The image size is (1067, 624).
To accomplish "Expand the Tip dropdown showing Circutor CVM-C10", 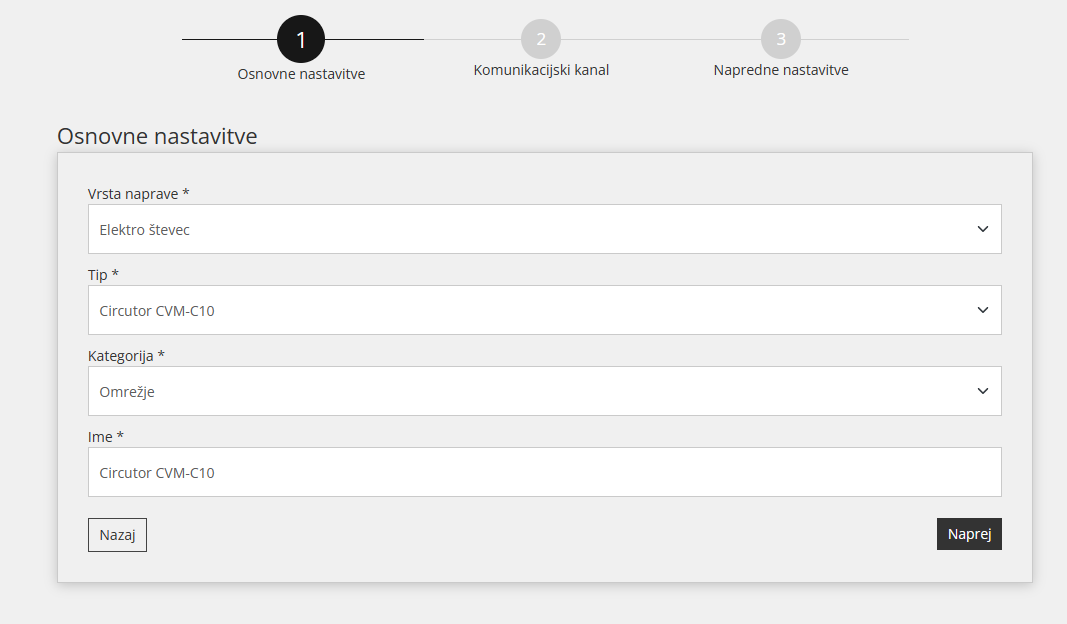I will pos(530,311).
